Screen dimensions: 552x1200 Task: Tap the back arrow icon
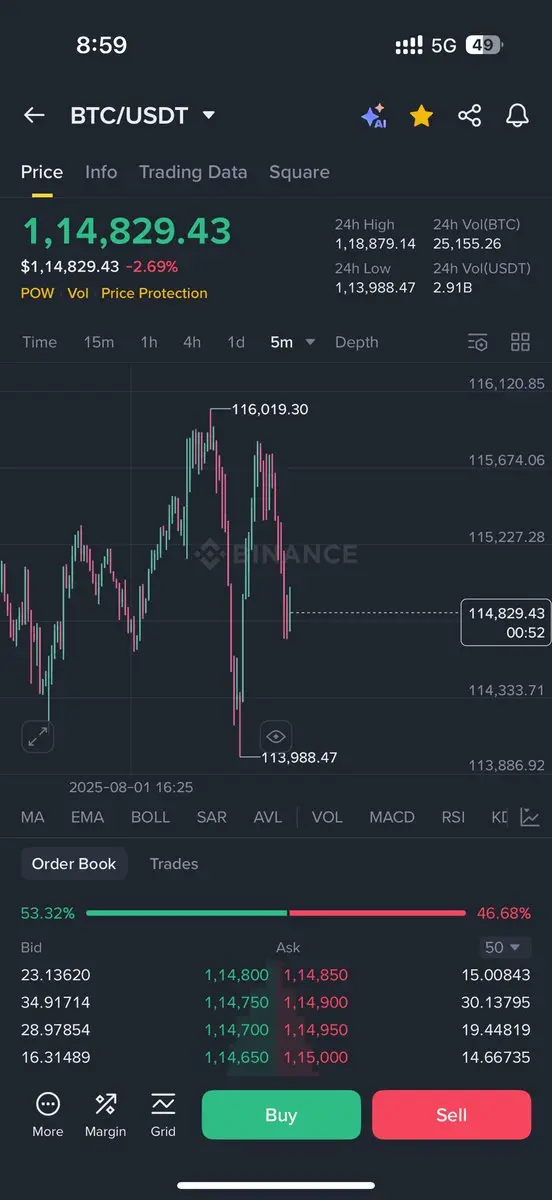34,115
